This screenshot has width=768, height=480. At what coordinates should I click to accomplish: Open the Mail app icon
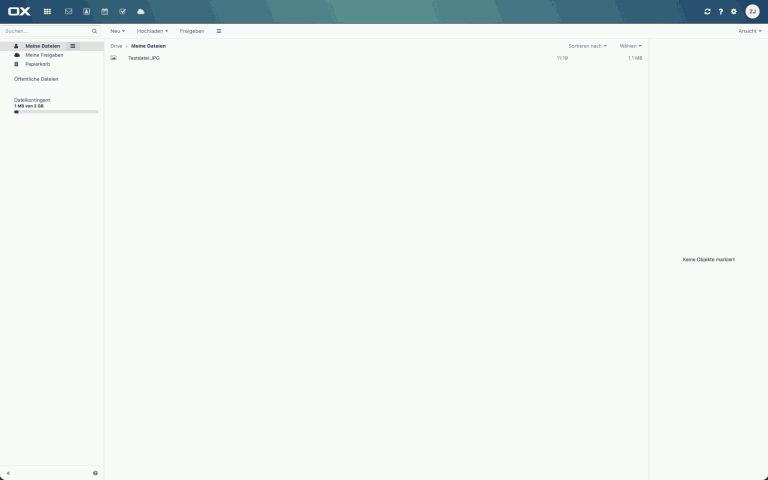tap(69, 11)
